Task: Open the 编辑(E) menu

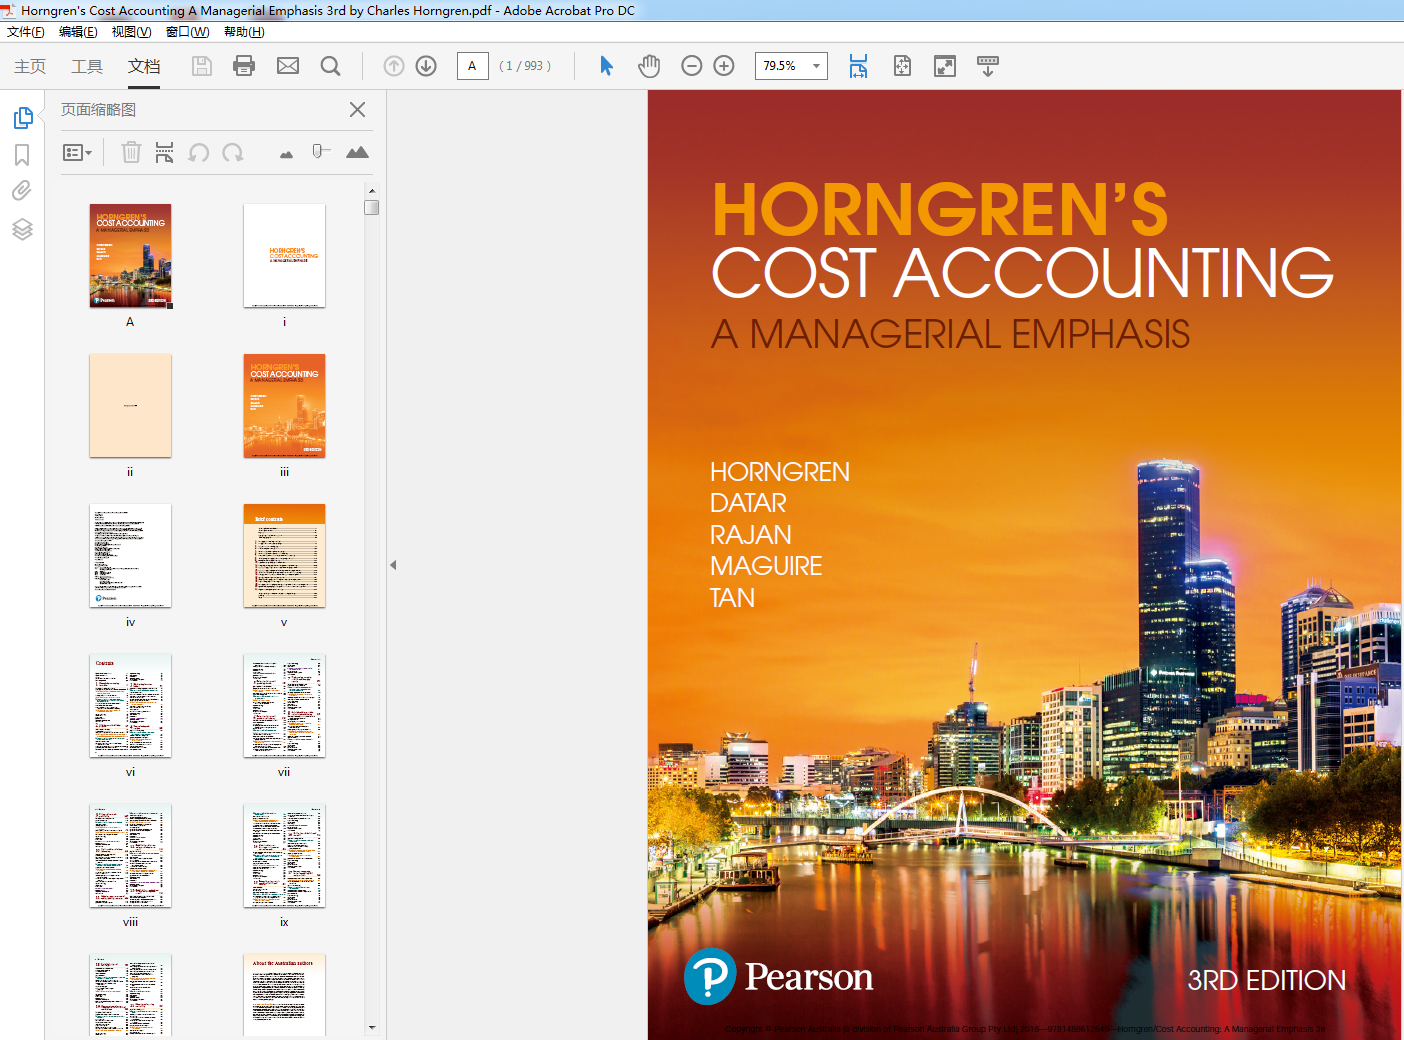Action: [78, 32]
